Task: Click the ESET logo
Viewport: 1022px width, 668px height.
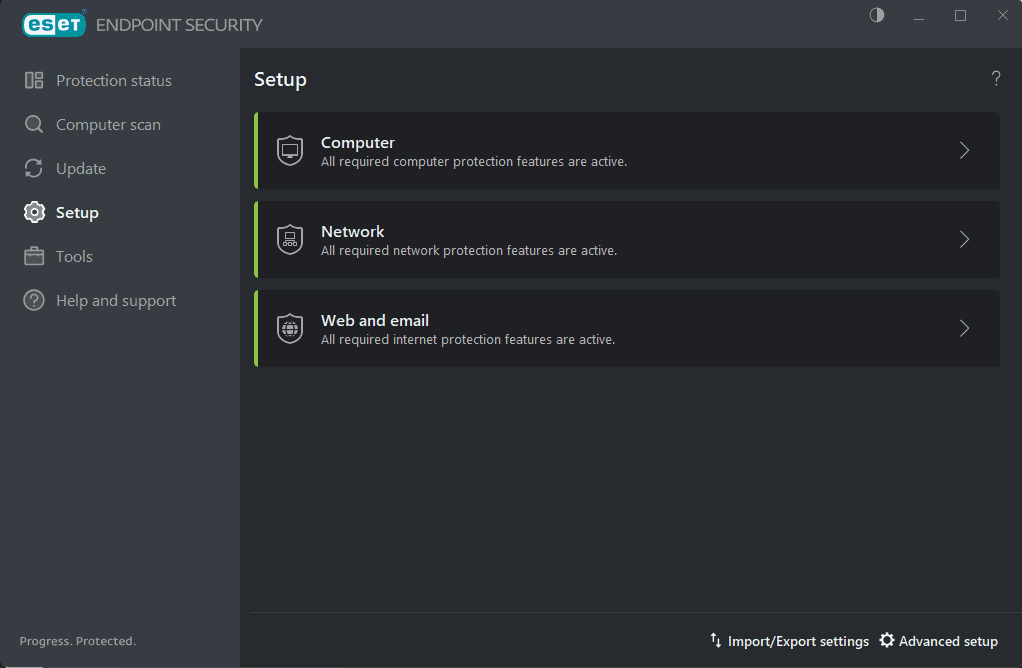Action: tap(54, 25)
